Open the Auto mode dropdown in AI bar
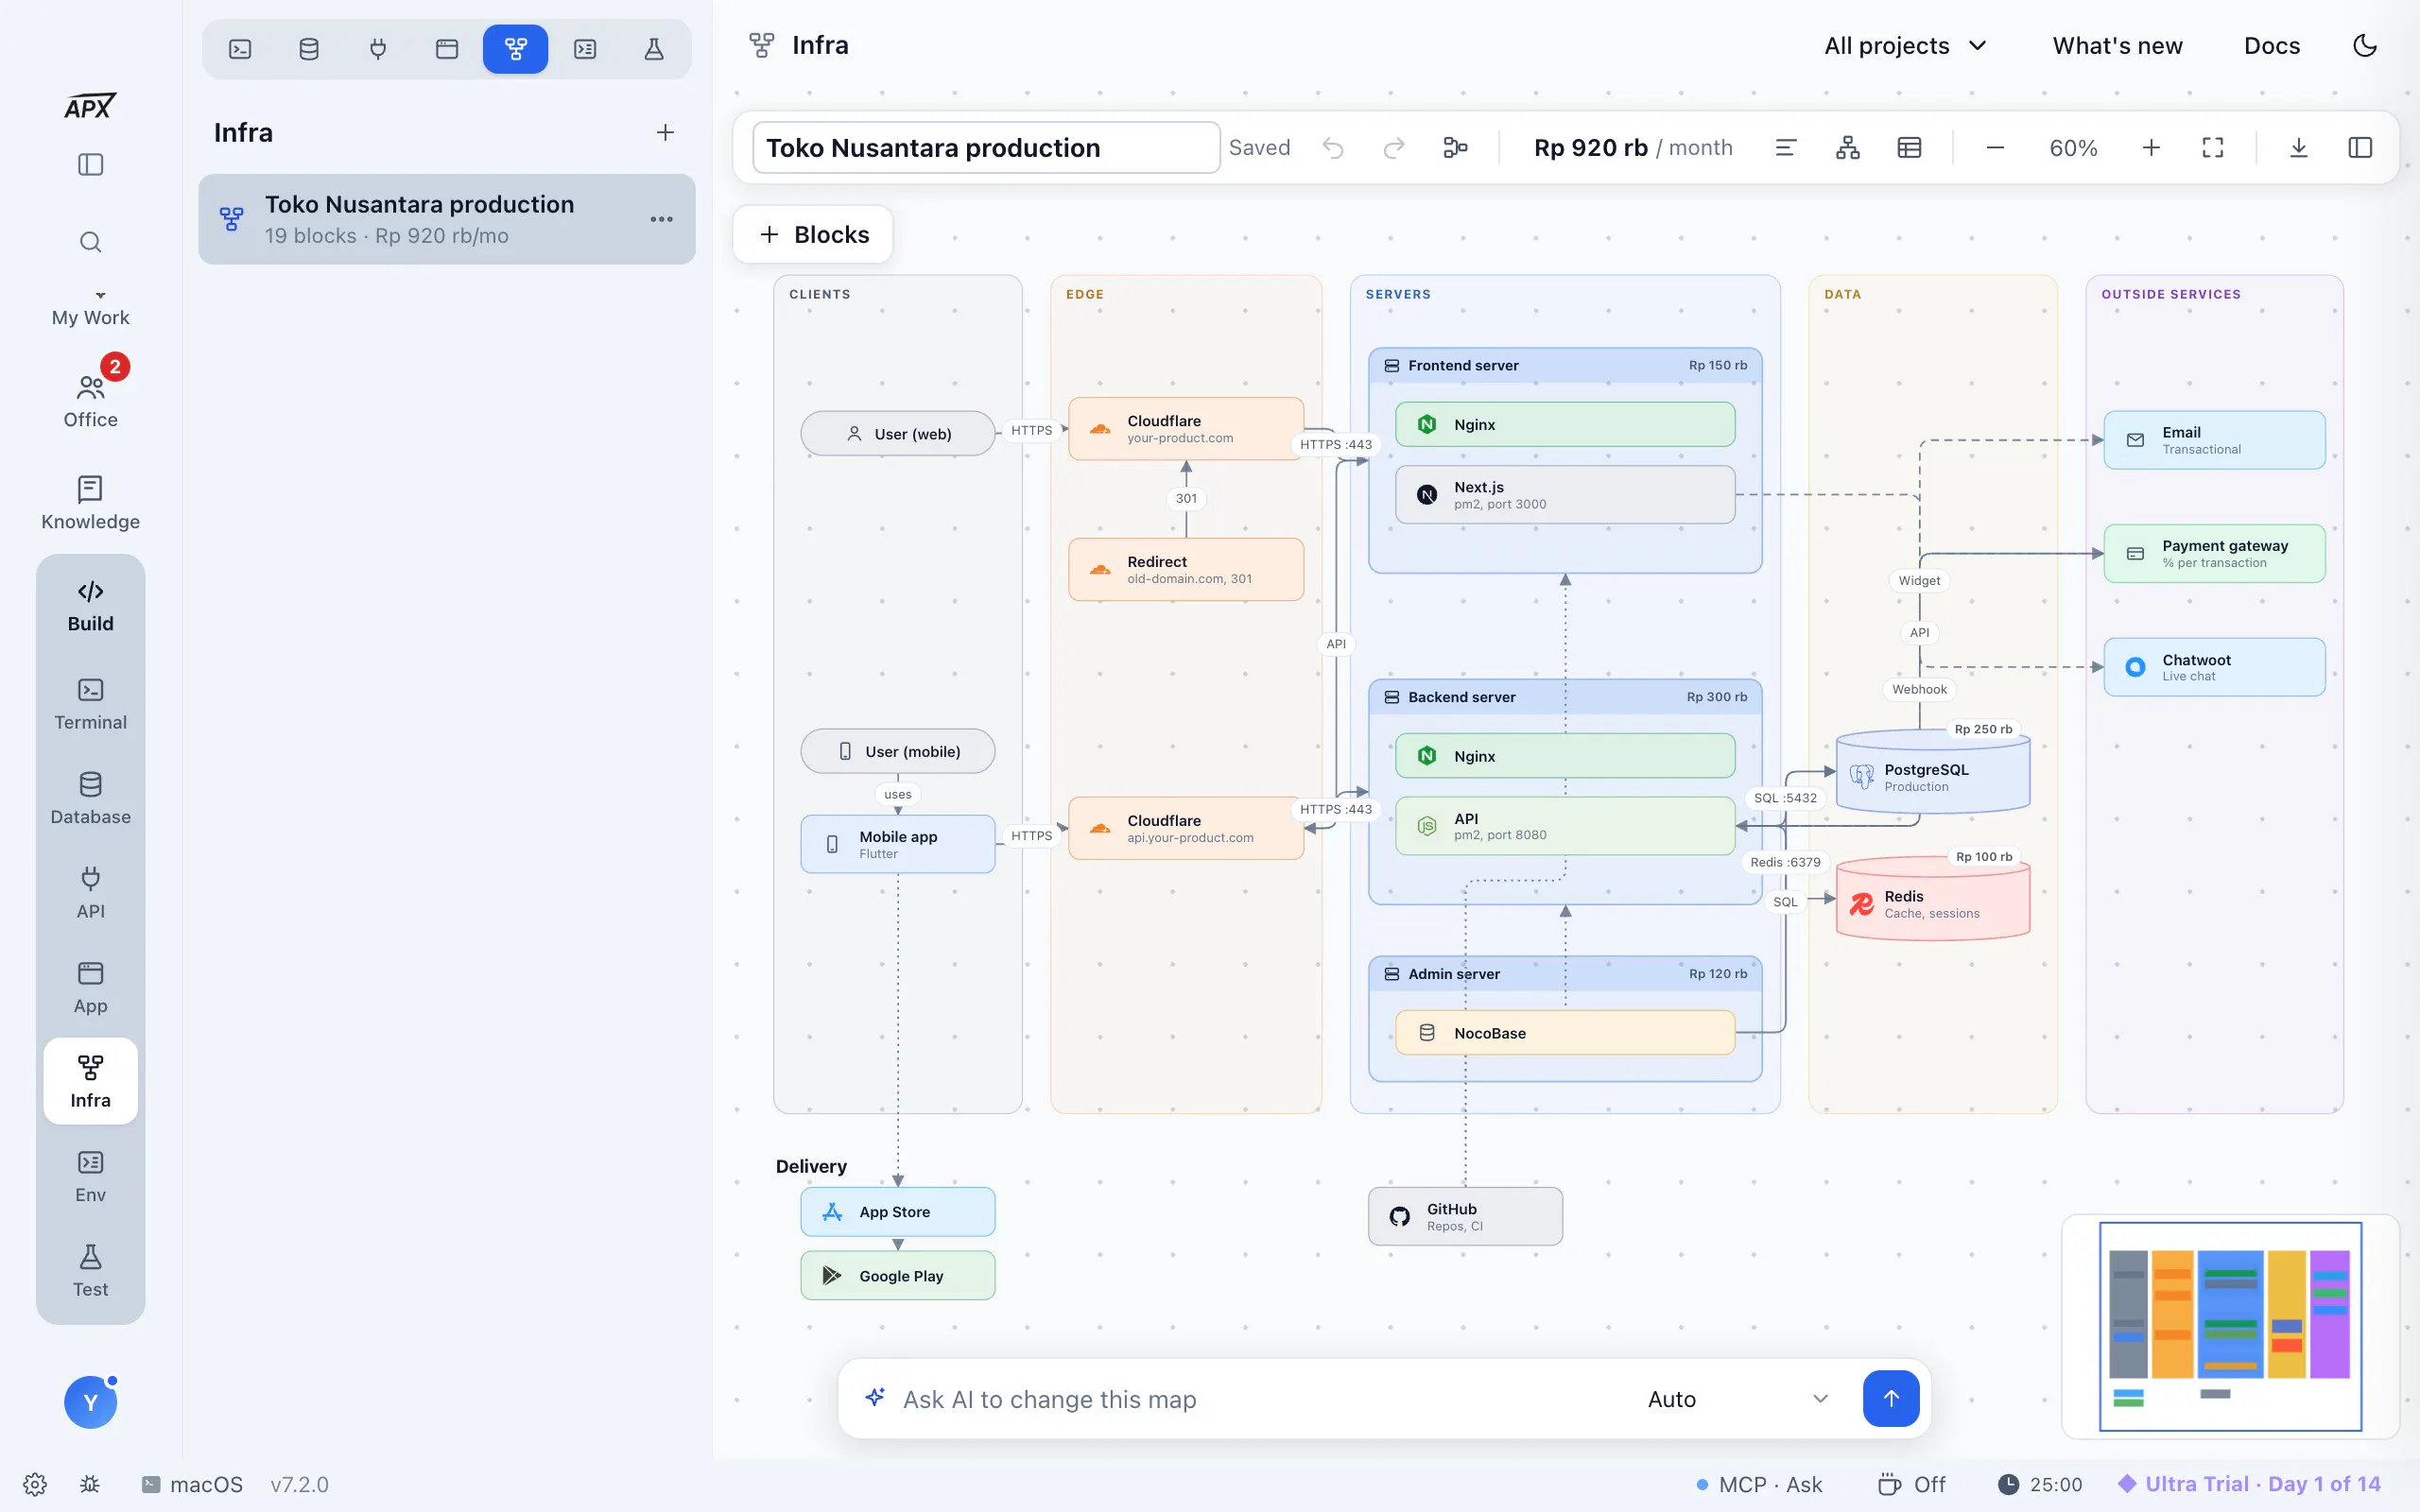The width and height of the screenshot is (2420, 1512). [1738, 1399]
